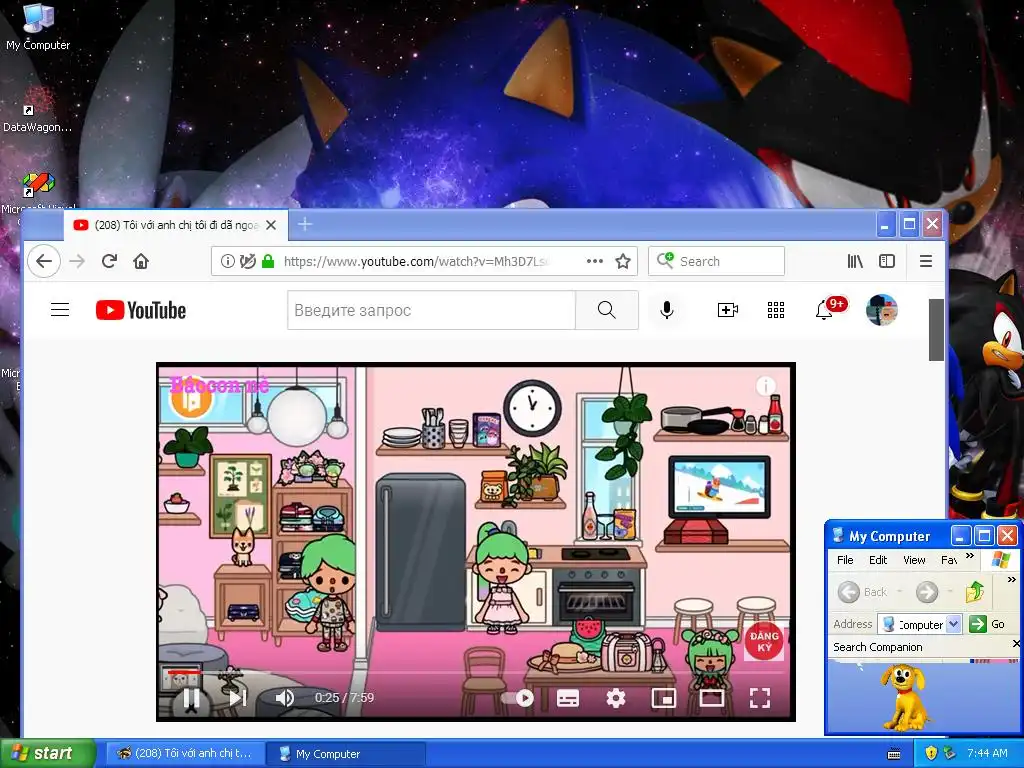Screen dimensions: 1024x768
Task: Go to YouTube home via logo
Action: (141, 310)
